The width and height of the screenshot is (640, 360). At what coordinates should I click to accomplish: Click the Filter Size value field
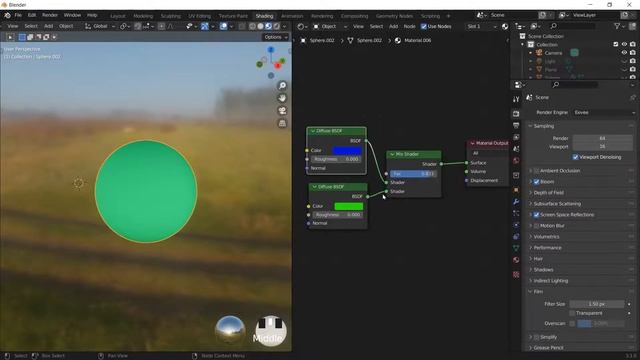tap(597, 304)
